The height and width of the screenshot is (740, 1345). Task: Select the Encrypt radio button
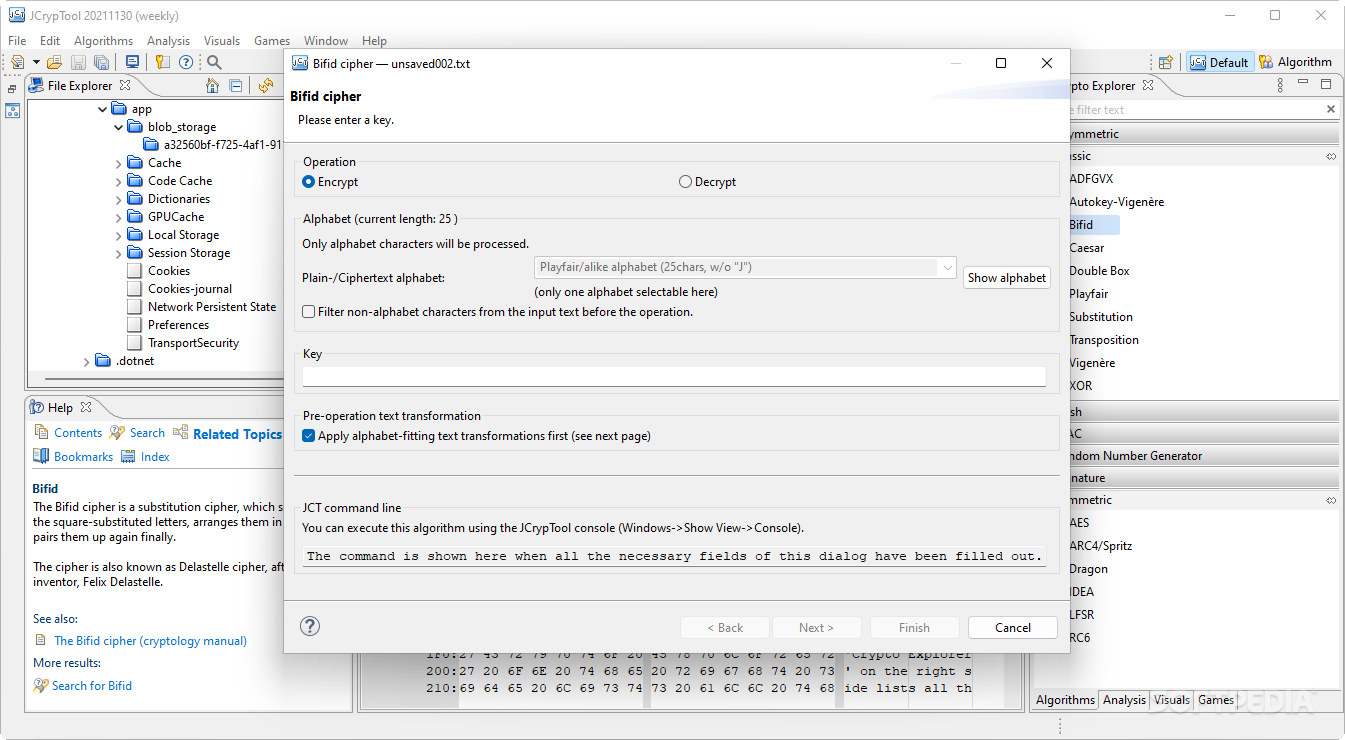(x=308, y=182)
